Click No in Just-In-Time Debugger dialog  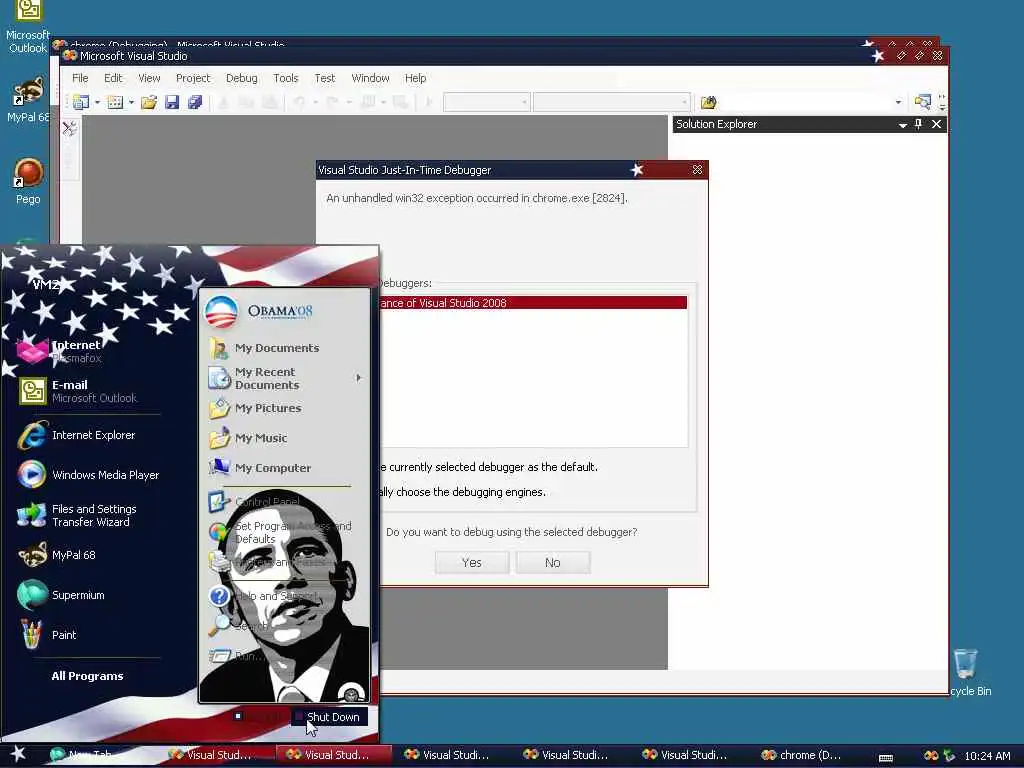(x=552, y=563)
